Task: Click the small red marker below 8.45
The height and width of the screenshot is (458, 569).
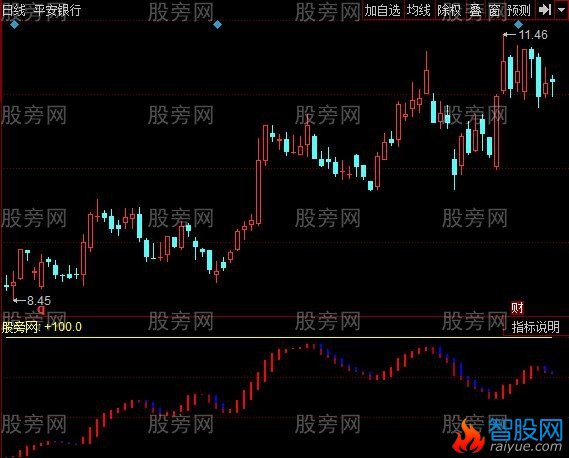Action: (41, 310)
